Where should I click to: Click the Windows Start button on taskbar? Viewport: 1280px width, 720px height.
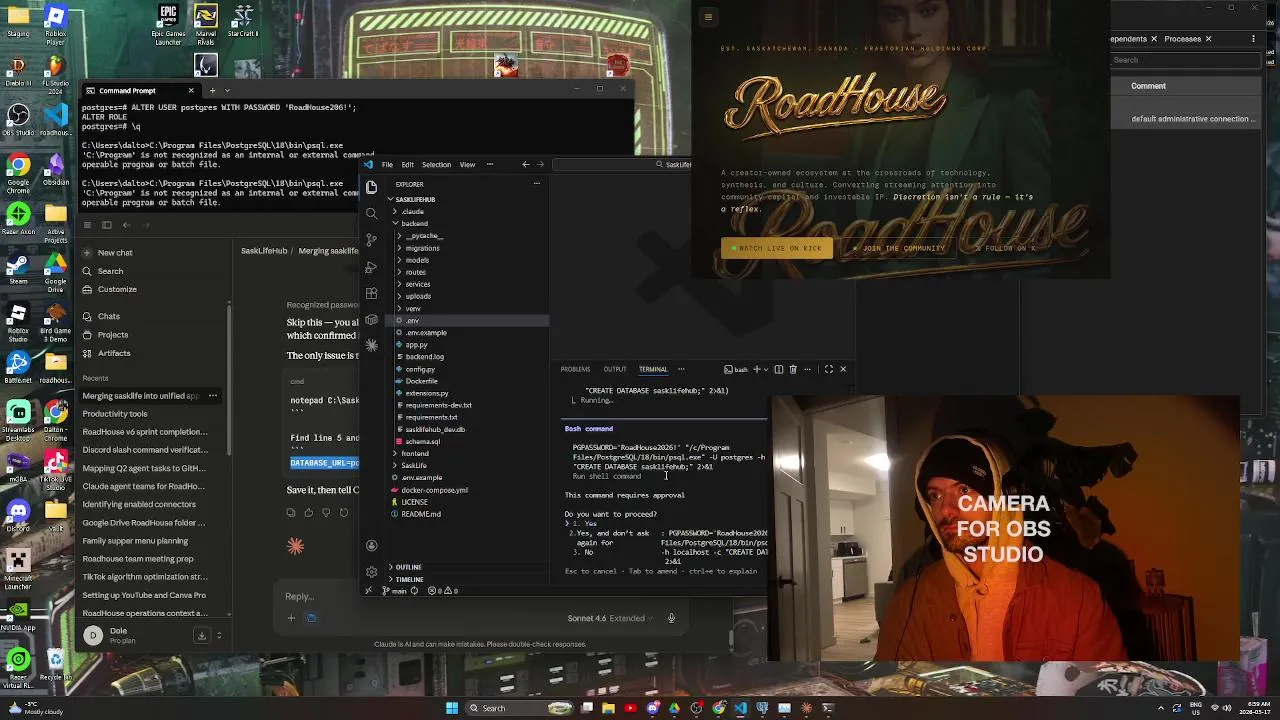[452, 708]
